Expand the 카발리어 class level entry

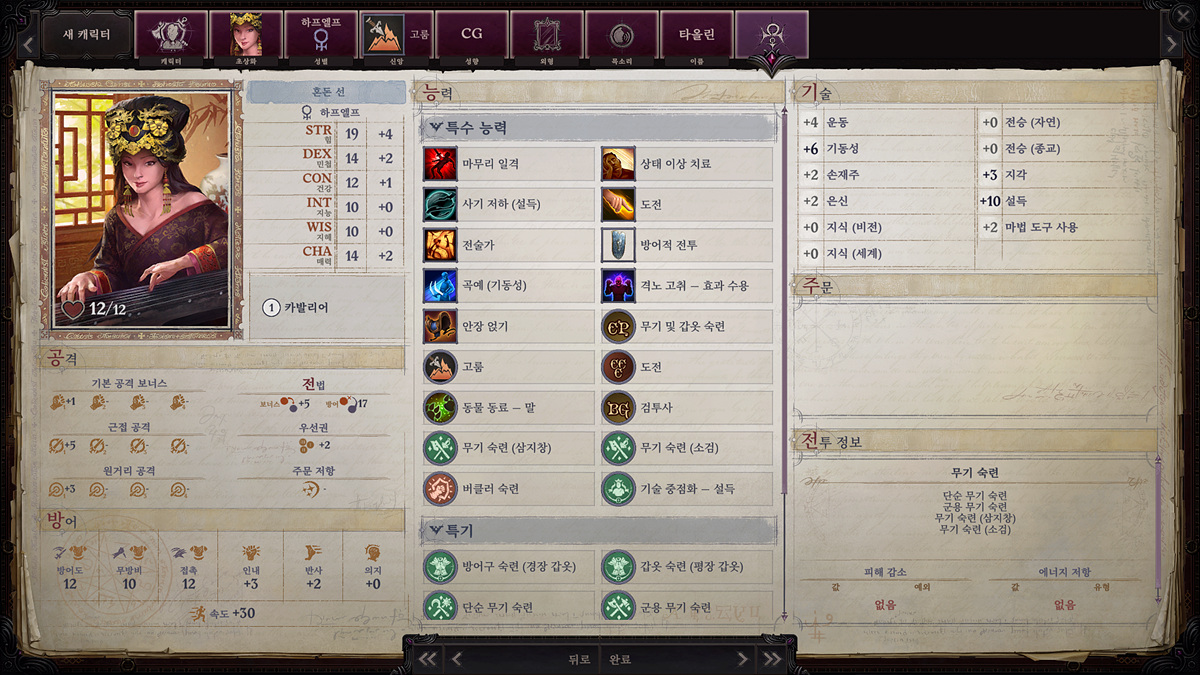[327, 307]
